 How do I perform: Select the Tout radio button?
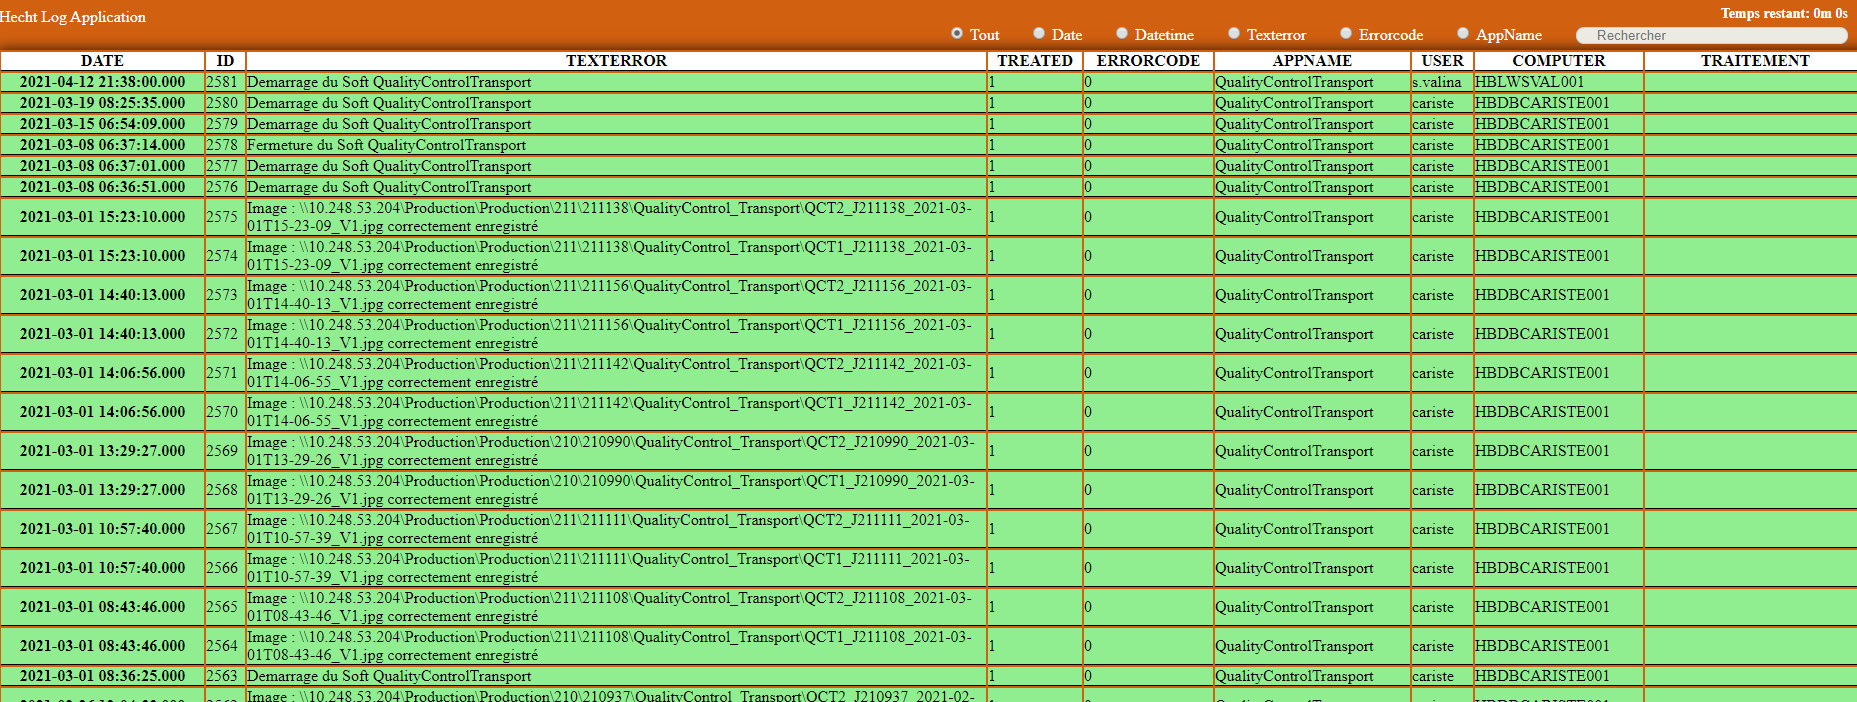tap(957, 34)
